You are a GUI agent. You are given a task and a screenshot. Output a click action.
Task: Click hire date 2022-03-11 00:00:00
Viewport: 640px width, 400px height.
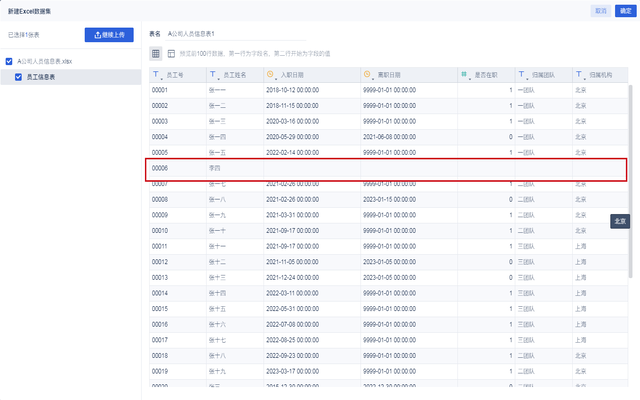point(293,293)
